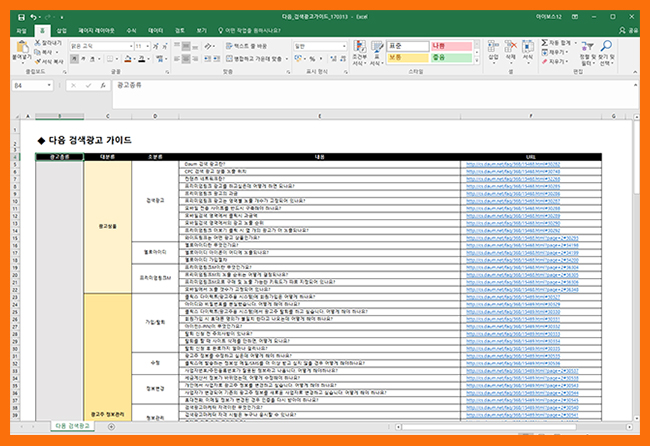Click Conditional Formatting (조건부 서식) icon
The height and width of the screenshot is (446, 650).
tap(359, 47)
